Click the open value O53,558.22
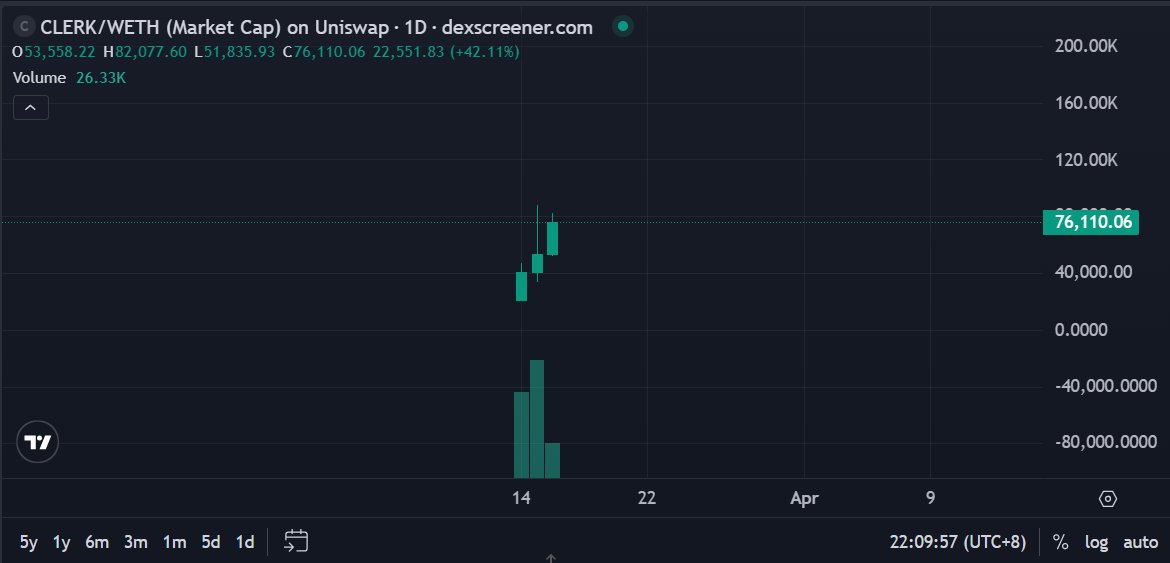Viewport: 1170px width, 563px height. coord(54,52)
